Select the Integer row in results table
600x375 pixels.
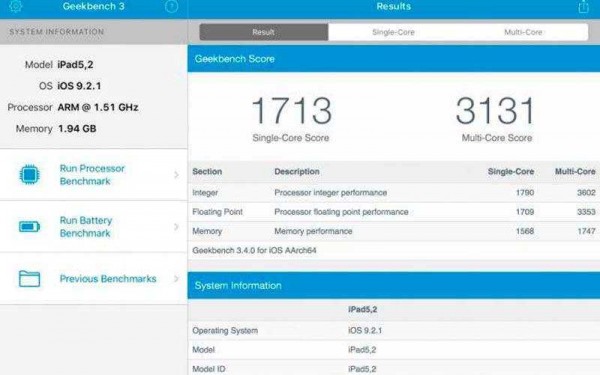tap(394, 192)
